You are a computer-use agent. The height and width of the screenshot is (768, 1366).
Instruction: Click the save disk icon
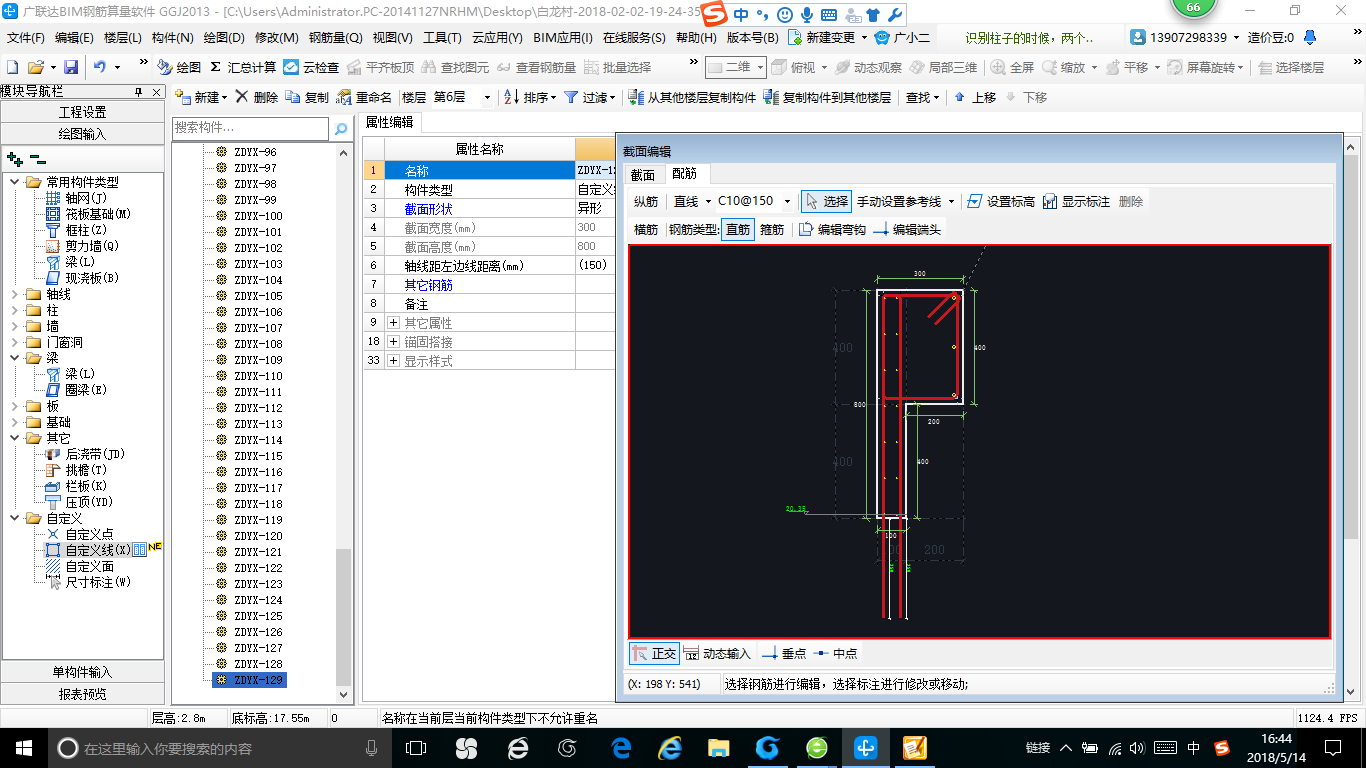click(71, 67)
